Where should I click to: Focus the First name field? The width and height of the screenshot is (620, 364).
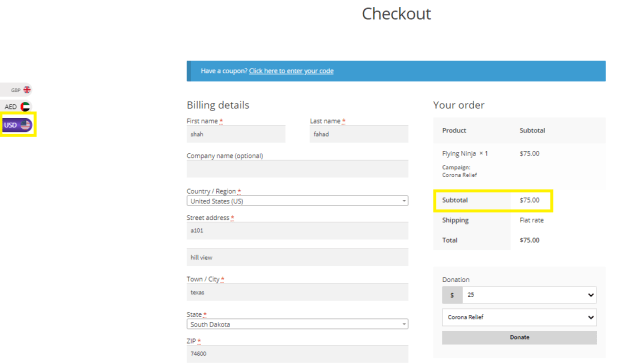tap(236, 134)
